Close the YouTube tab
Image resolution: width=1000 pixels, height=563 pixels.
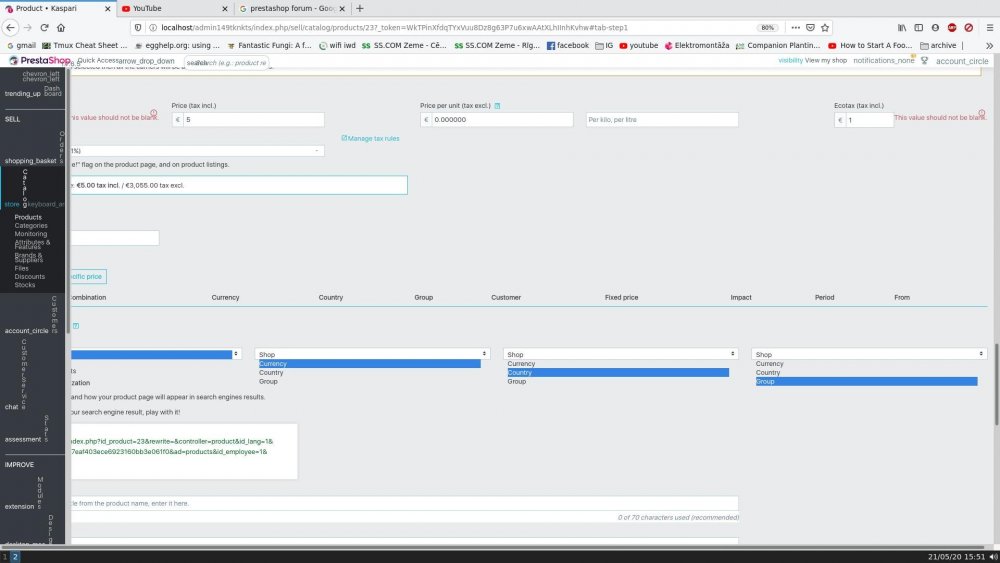[224, 8]
